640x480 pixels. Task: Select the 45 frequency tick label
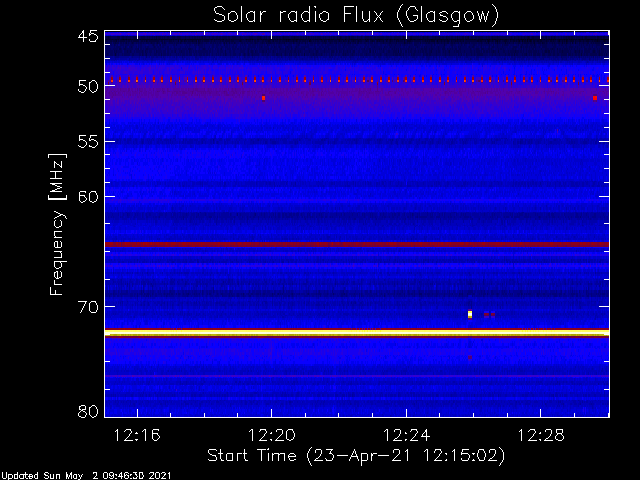tap(88, 37)
